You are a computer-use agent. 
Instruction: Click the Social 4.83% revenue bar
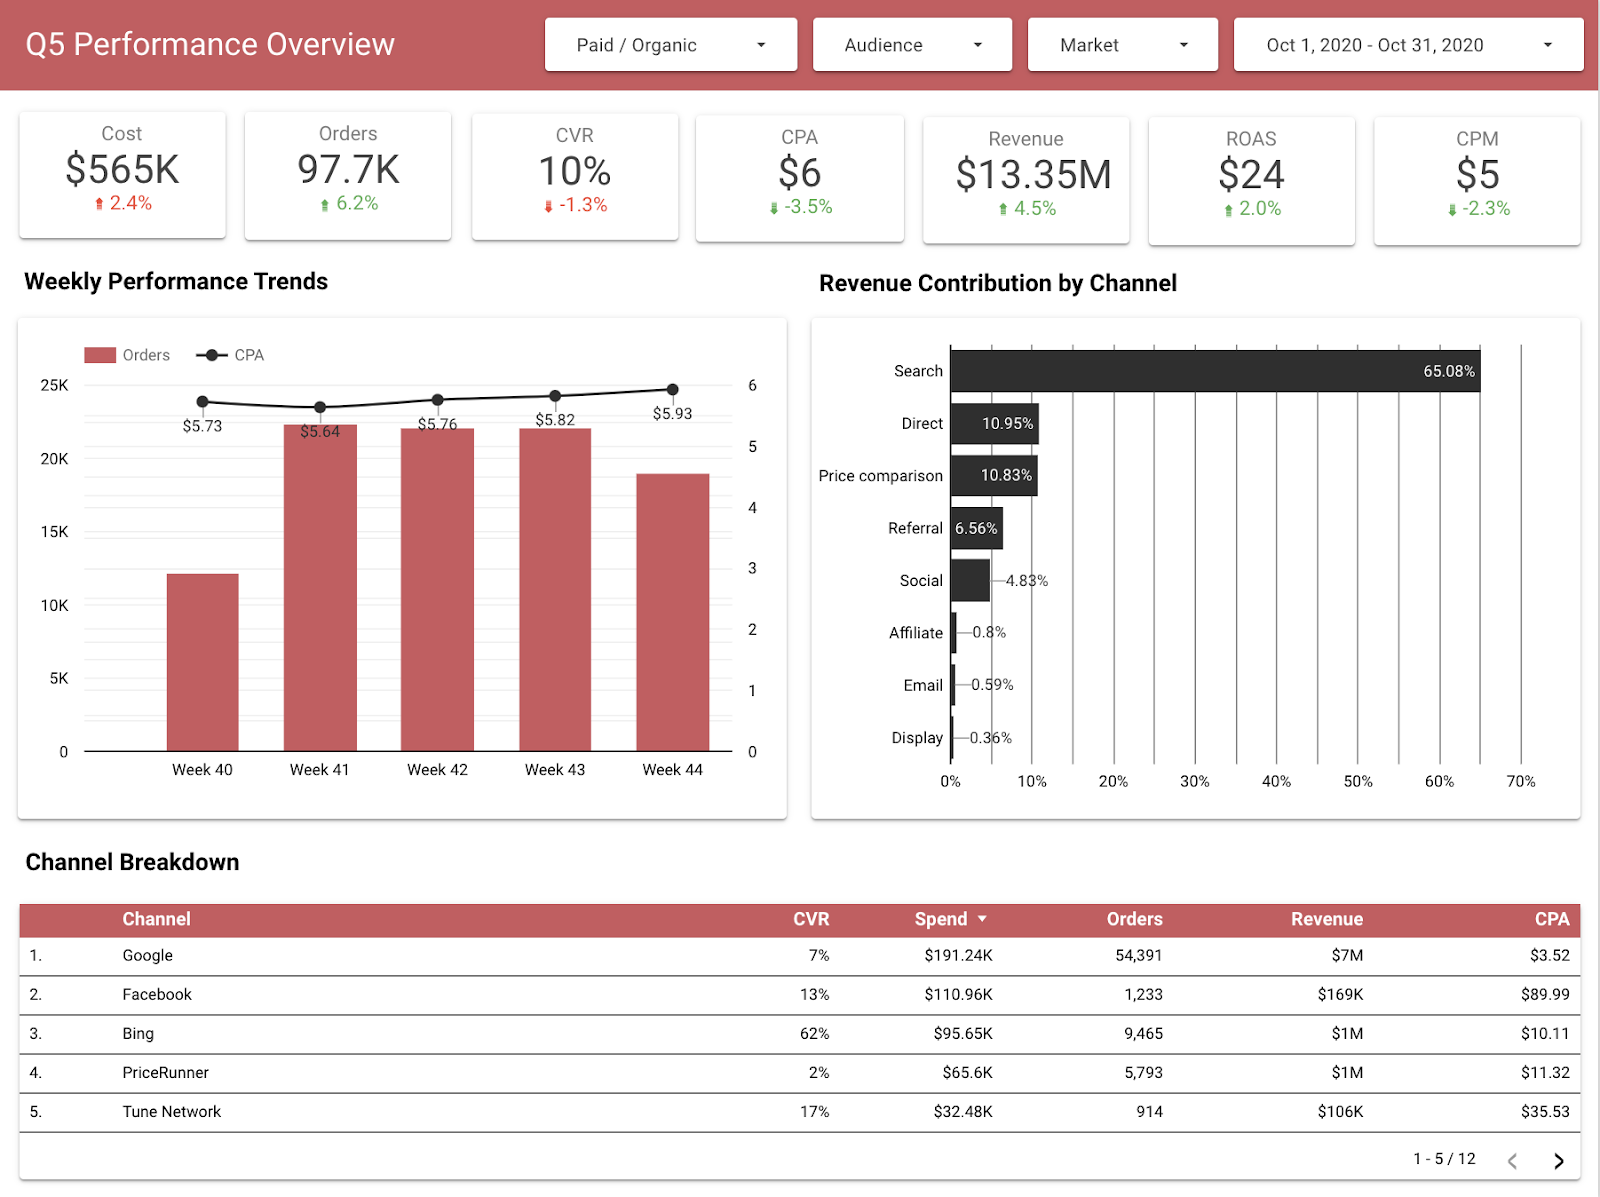pos(970,580)
